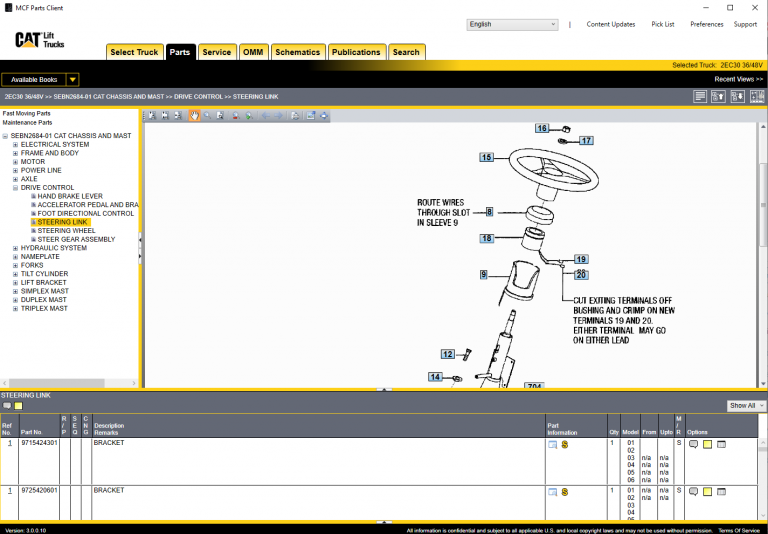Click the comment bubble under STEERING LINK header

[x=7, y=406]
